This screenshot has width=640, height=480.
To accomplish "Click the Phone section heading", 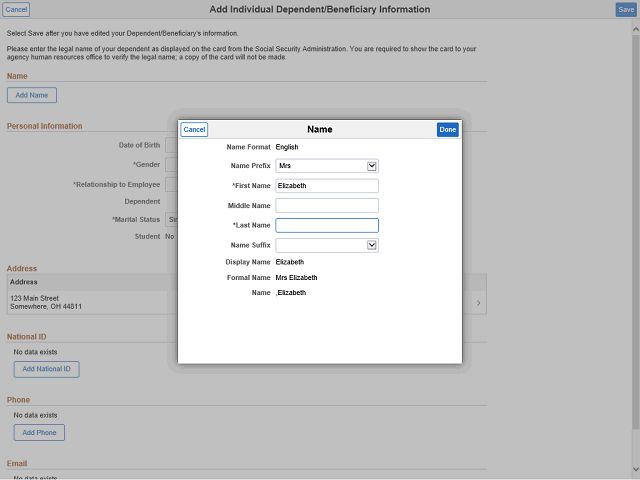I will [18, 400].
